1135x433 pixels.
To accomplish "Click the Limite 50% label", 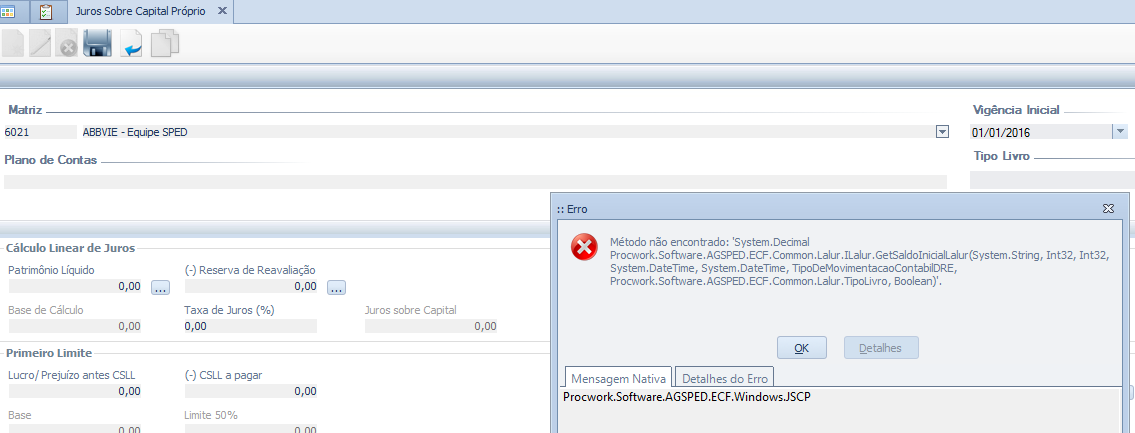I will (211, 415).
